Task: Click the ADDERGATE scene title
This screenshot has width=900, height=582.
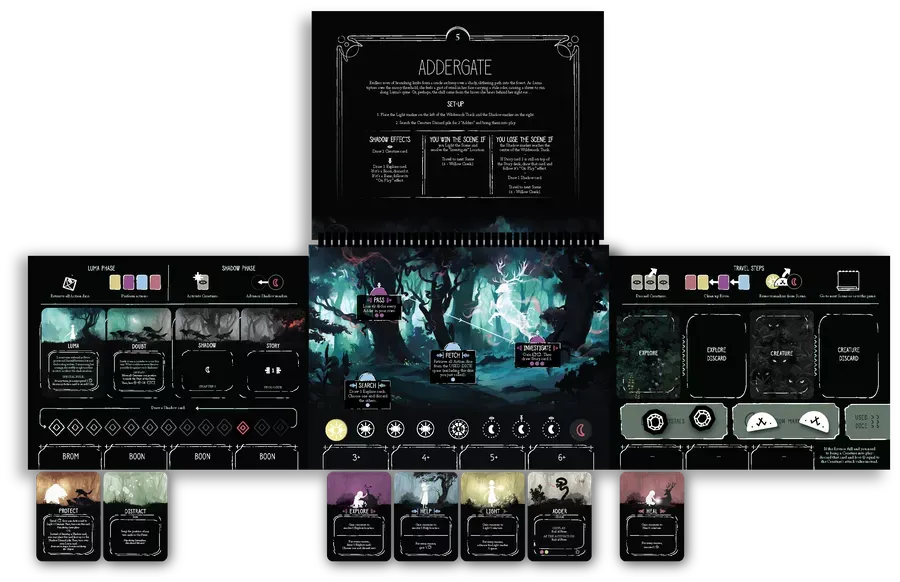Action: click(x=455, y=68)
